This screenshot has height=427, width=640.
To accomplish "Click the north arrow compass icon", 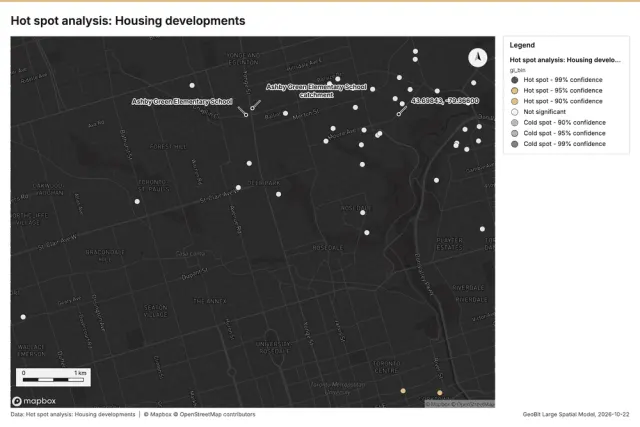I will coord(477,57).
